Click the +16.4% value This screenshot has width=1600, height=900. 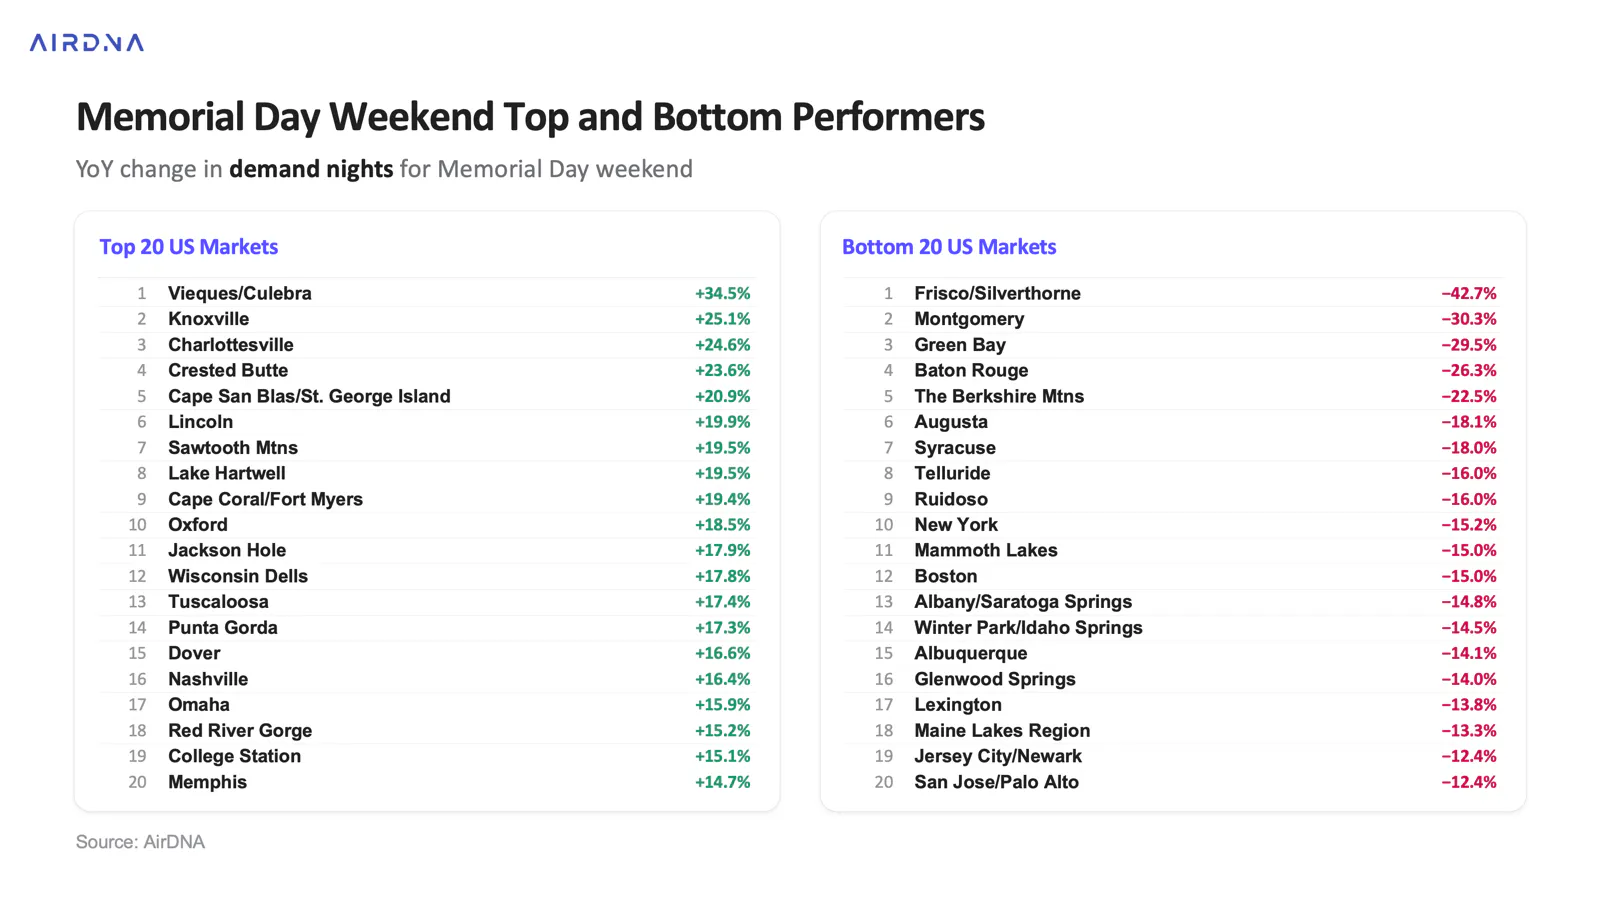[x=723, y=679]
